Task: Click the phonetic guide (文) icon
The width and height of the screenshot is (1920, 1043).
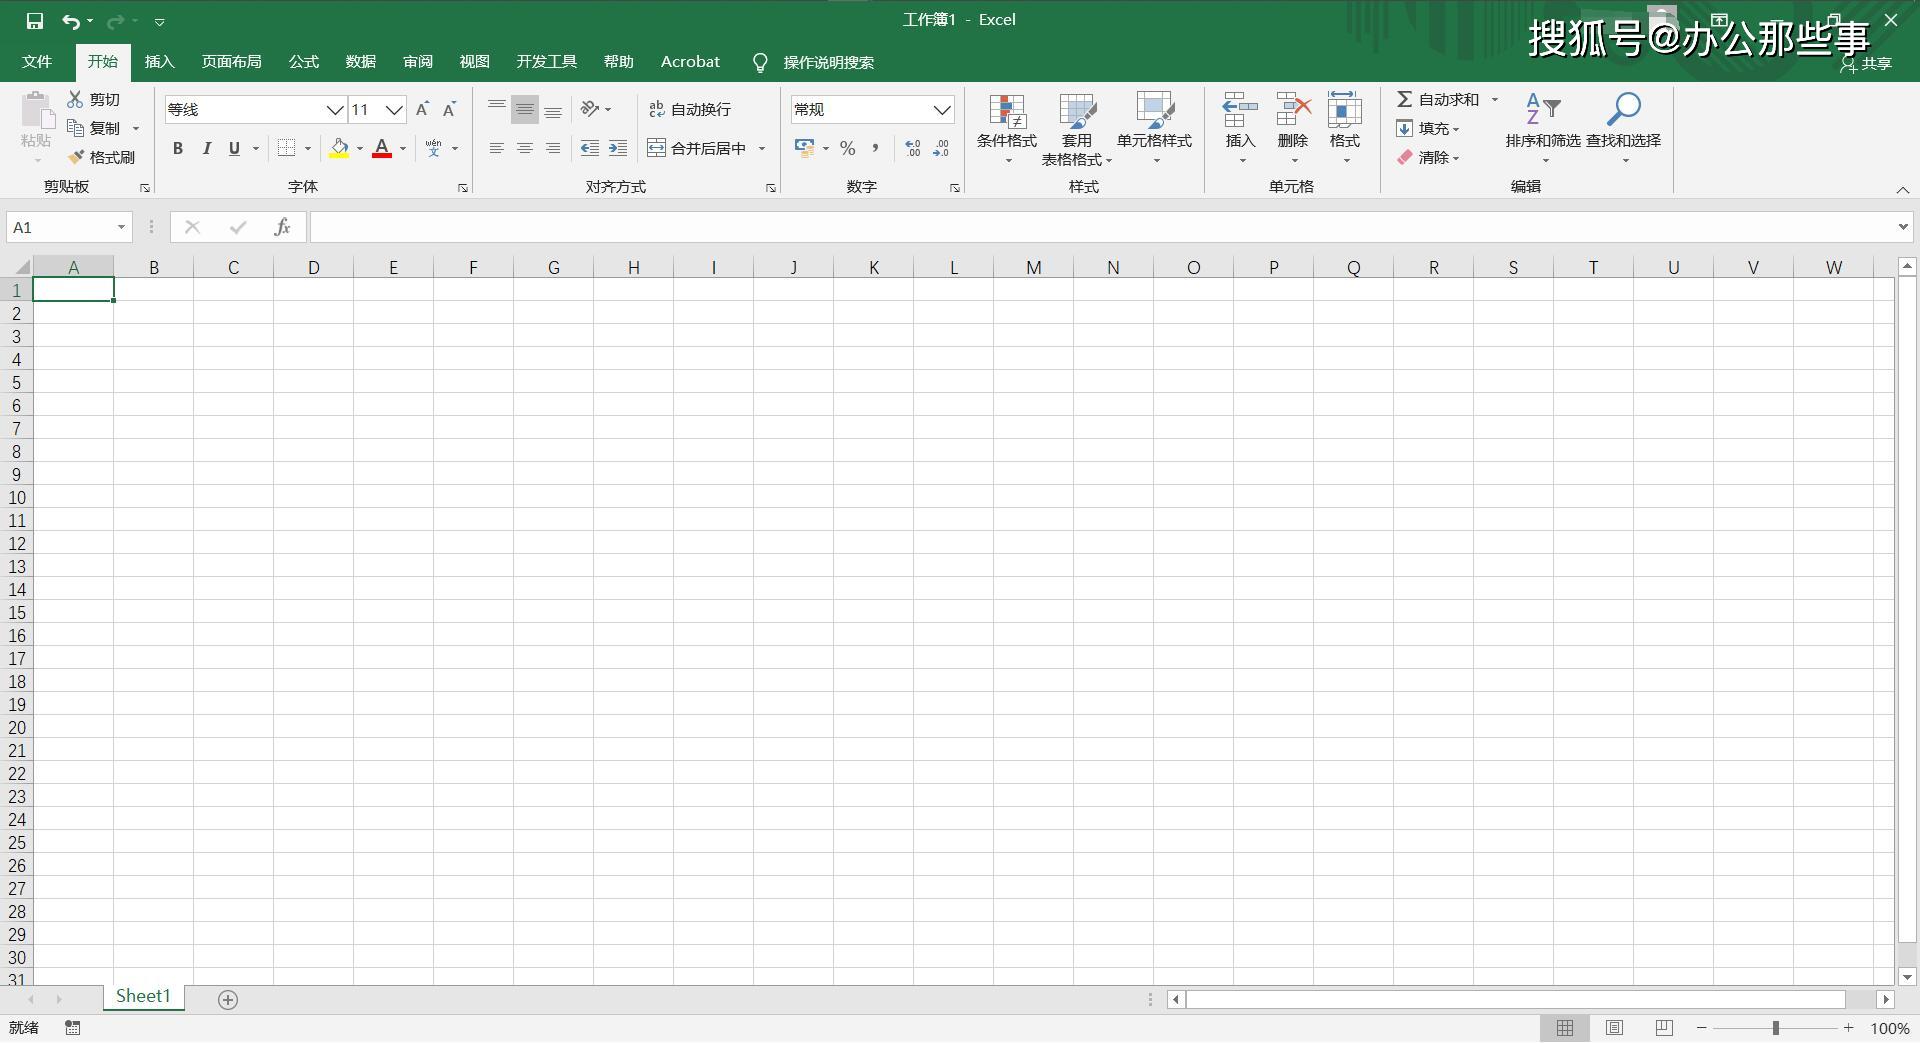Action: tap(433, 148)
